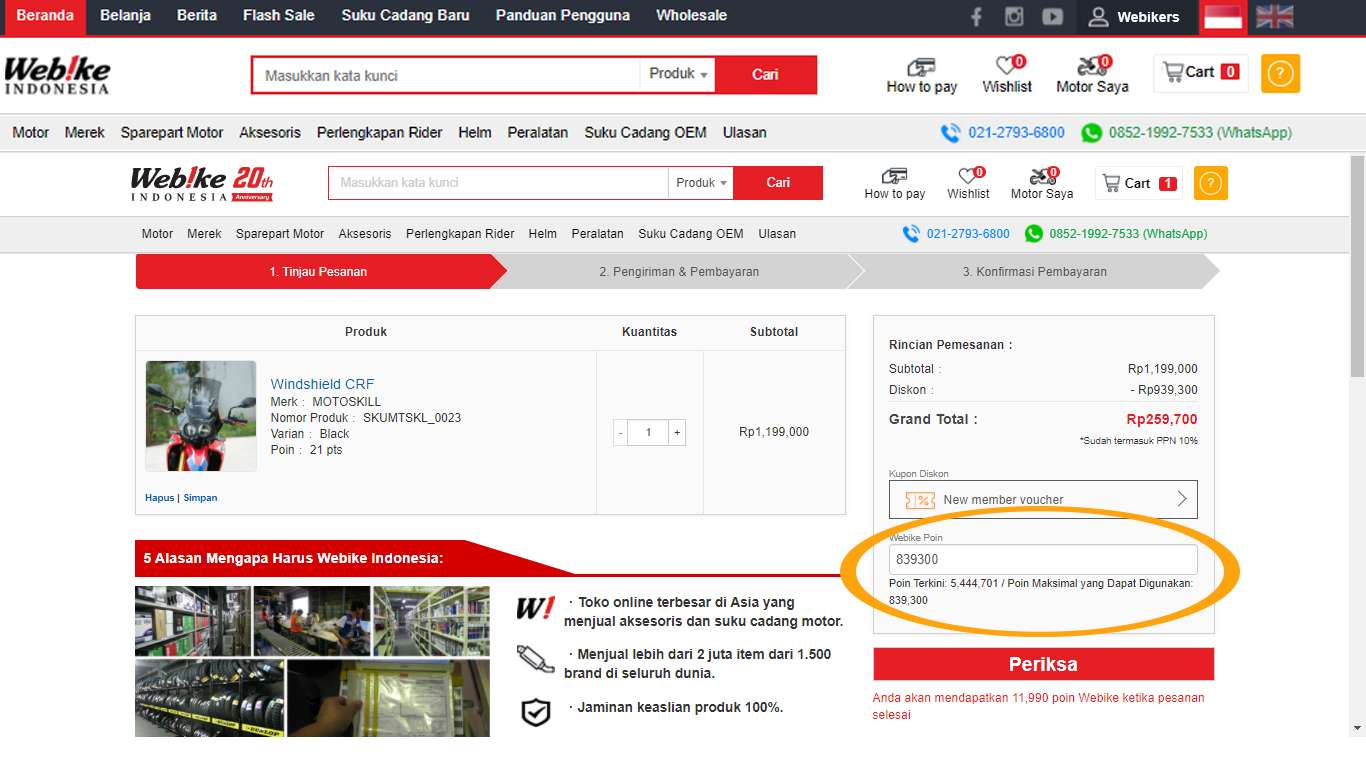The image size is (1366, 768).
Task: Click the Cari button in the top search bar
Action: [x=766, y=74]
